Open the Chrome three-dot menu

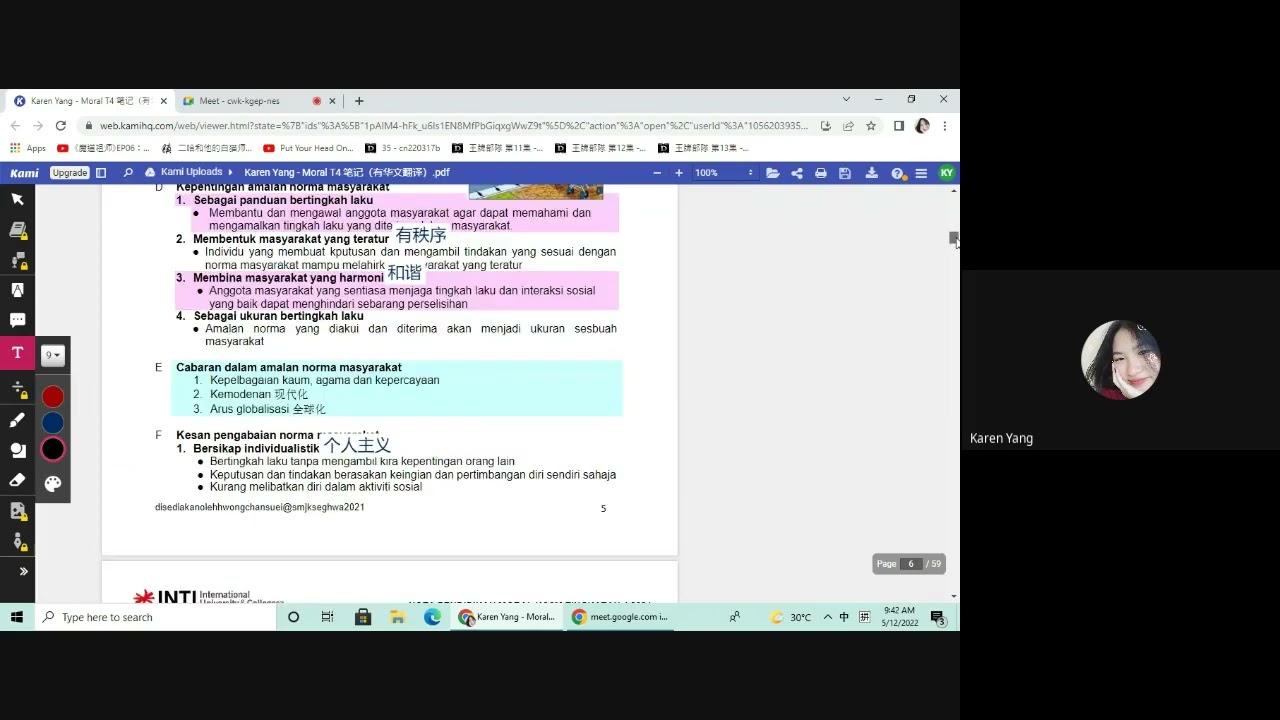coord(945,126)
